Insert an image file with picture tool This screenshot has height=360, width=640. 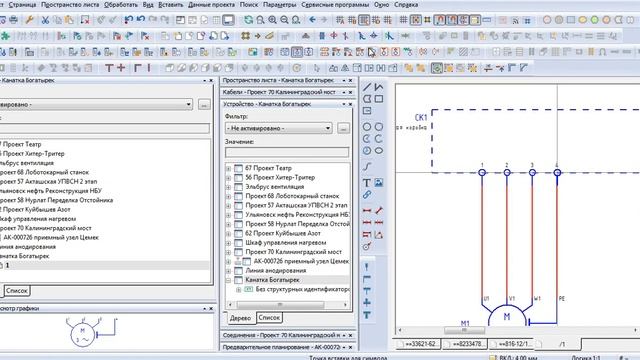pos(379,183)
